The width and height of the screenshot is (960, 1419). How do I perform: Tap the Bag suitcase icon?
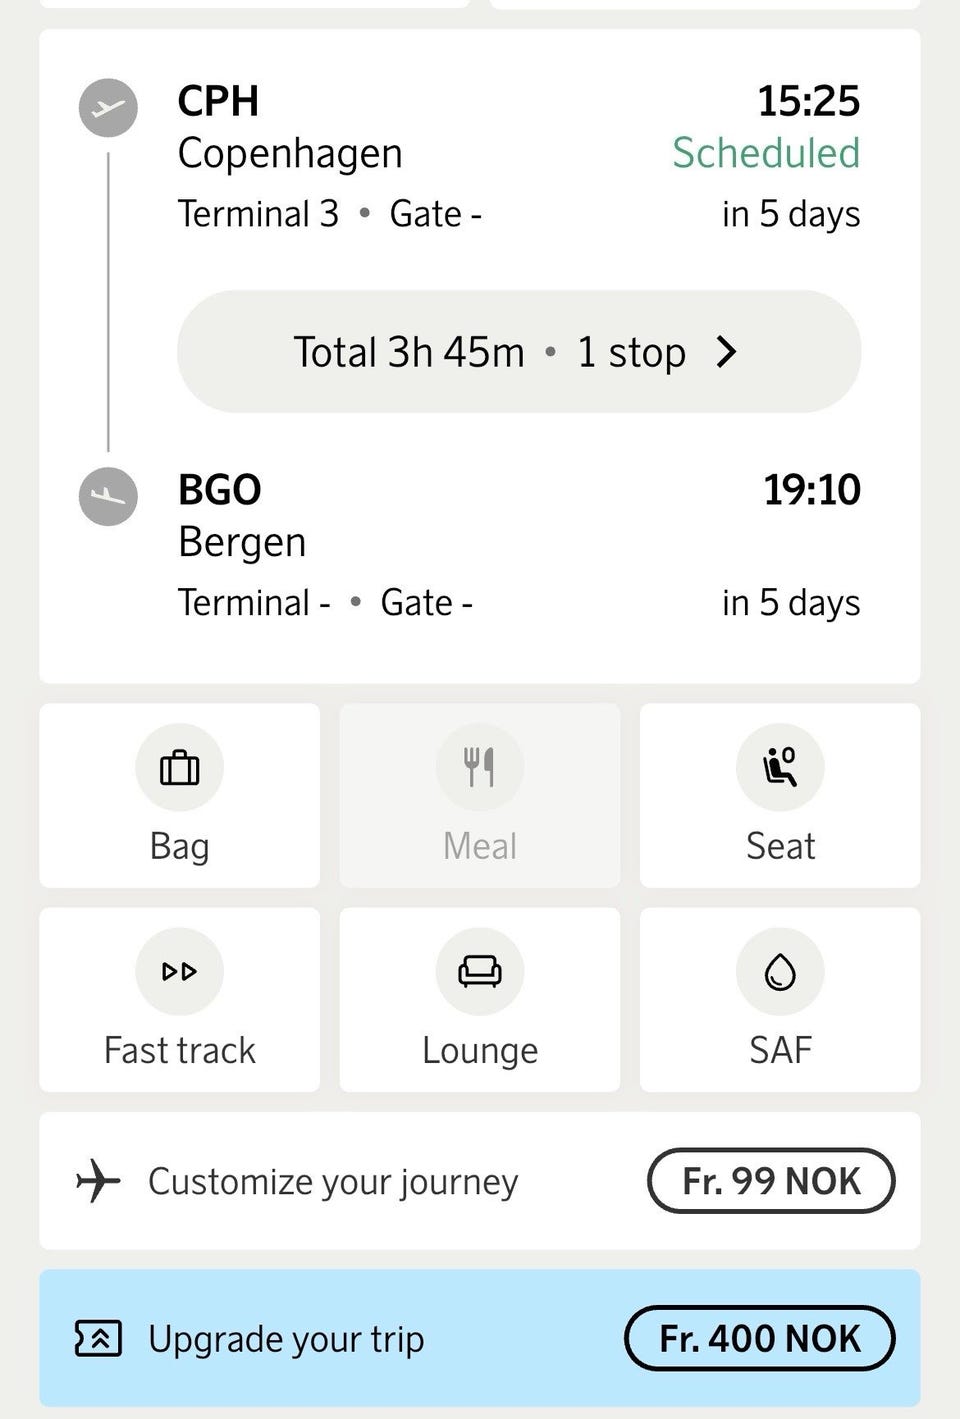click(180, 768)
